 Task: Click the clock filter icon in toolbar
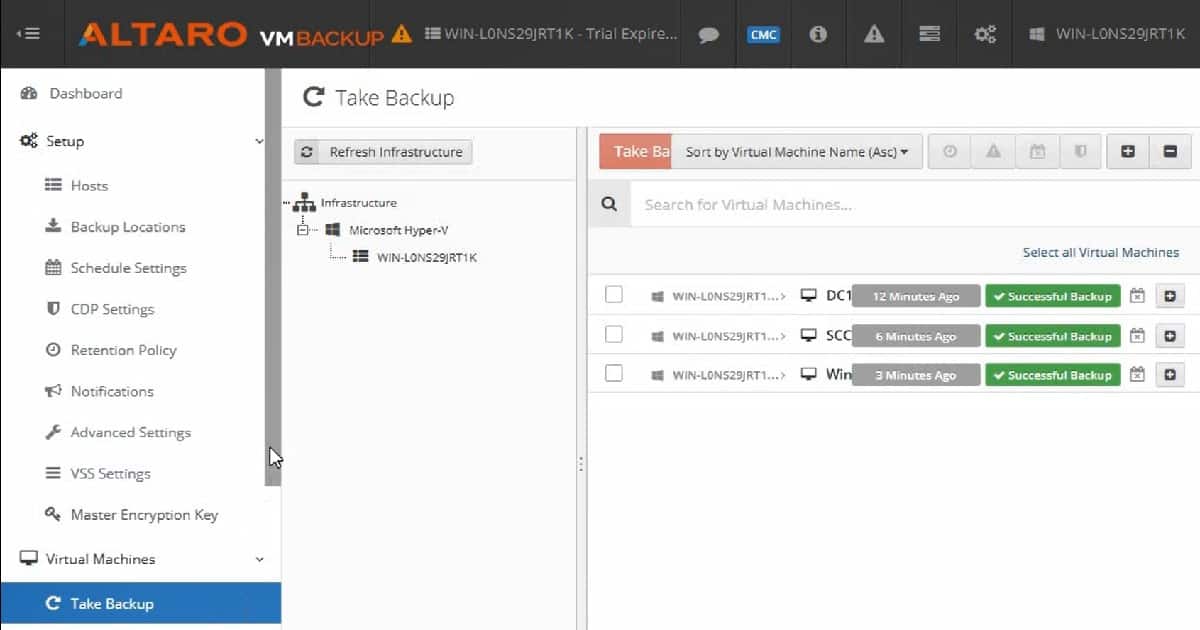tap(950, 152)
